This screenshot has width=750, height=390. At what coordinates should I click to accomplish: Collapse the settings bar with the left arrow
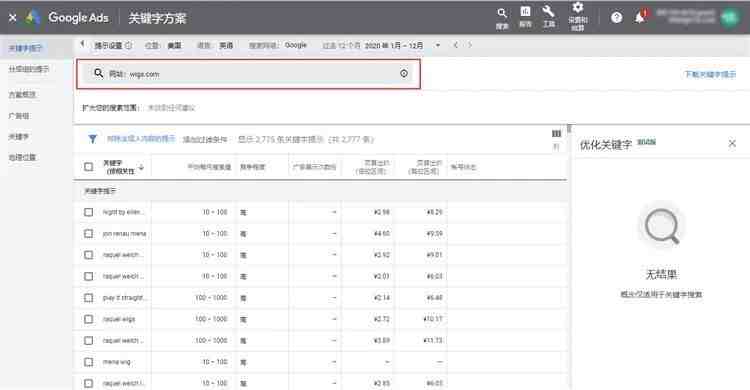click(82, 44)
